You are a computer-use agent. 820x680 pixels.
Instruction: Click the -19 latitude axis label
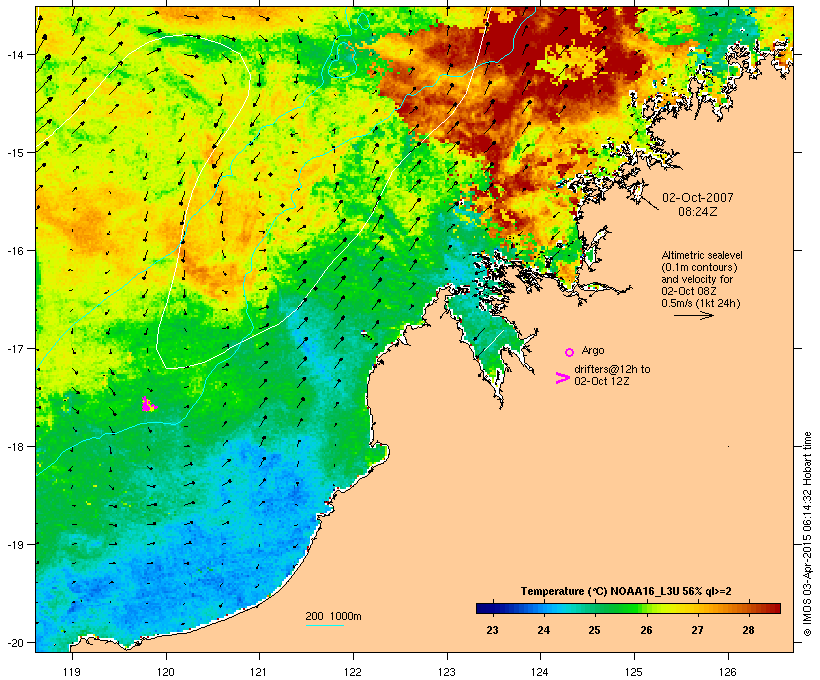(14, 545)
